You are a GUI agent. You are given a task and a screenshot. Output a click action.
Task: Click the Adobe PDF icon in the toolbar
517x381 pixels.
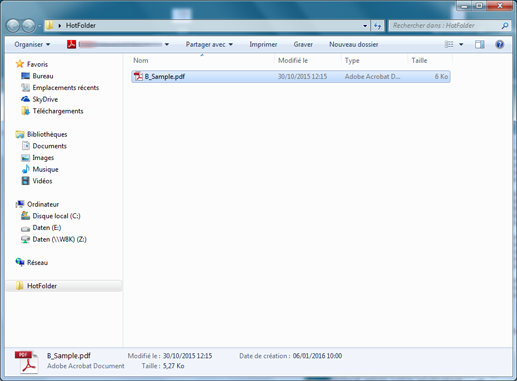click(x=71, y=44)
